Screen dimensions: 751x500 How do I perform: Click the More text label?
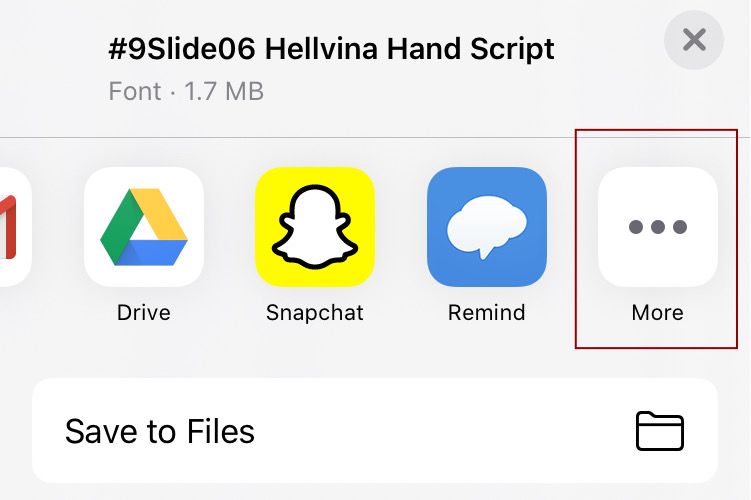pos(658,313)
